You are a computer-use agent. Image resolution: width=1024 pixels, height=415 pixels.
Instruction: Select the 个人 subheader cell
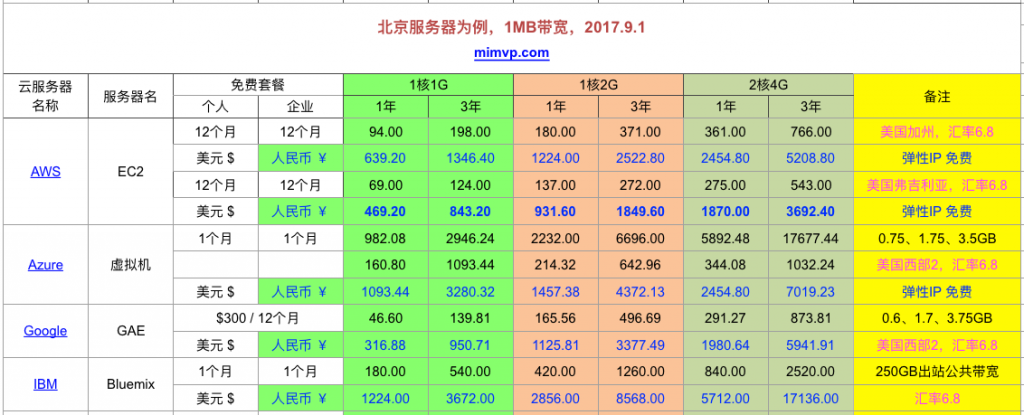[x=216, y=107]
